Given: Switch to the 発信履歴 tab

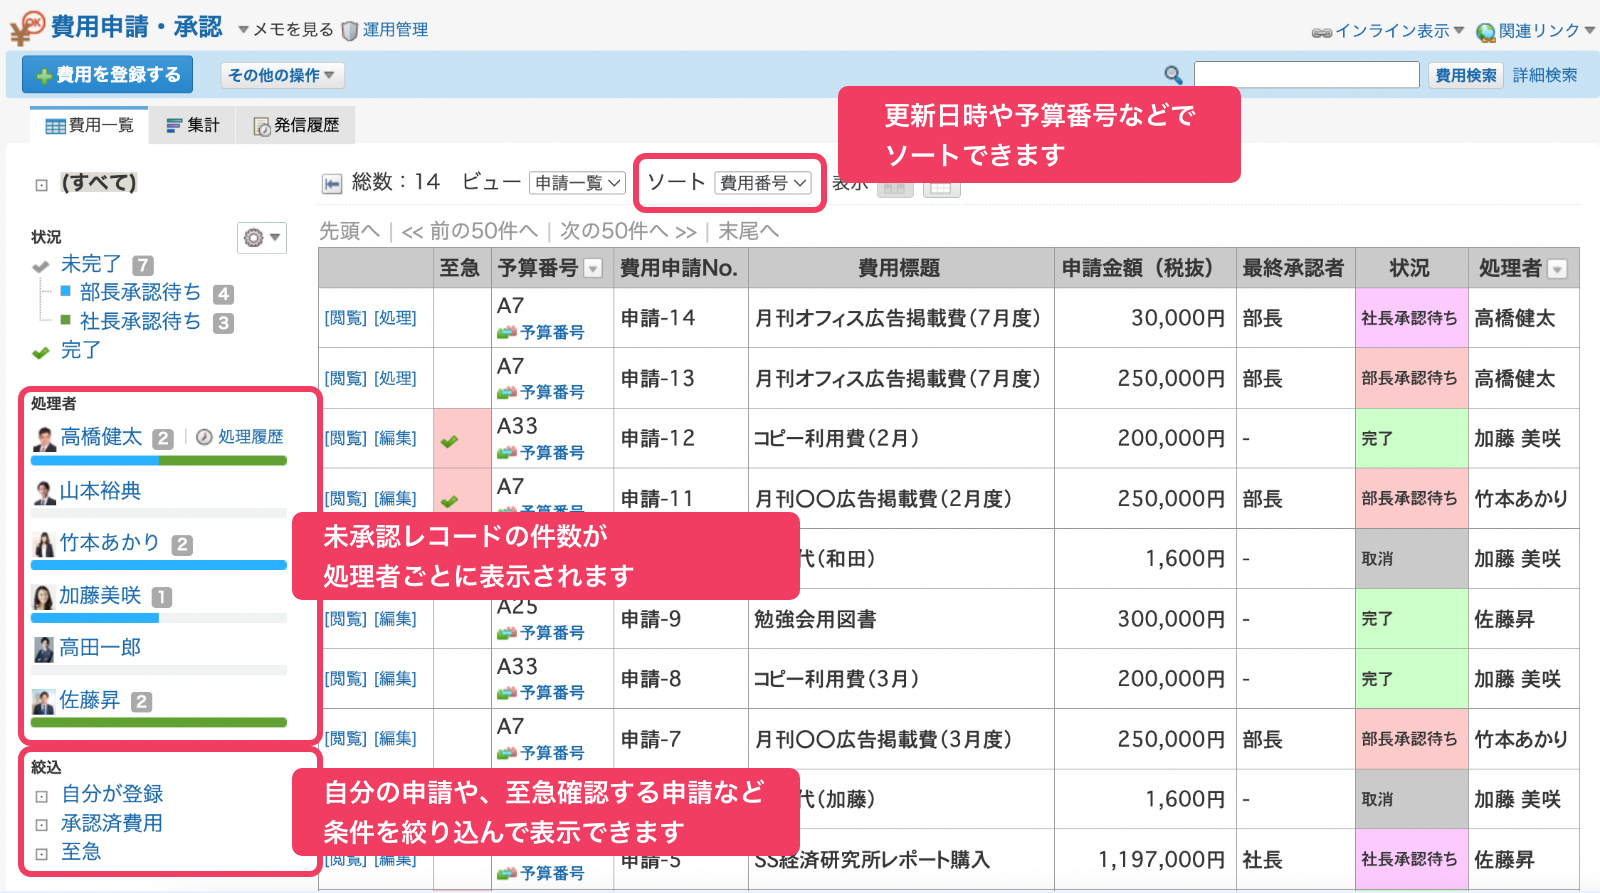Looking at the screenshot, I should pos(296,125).
